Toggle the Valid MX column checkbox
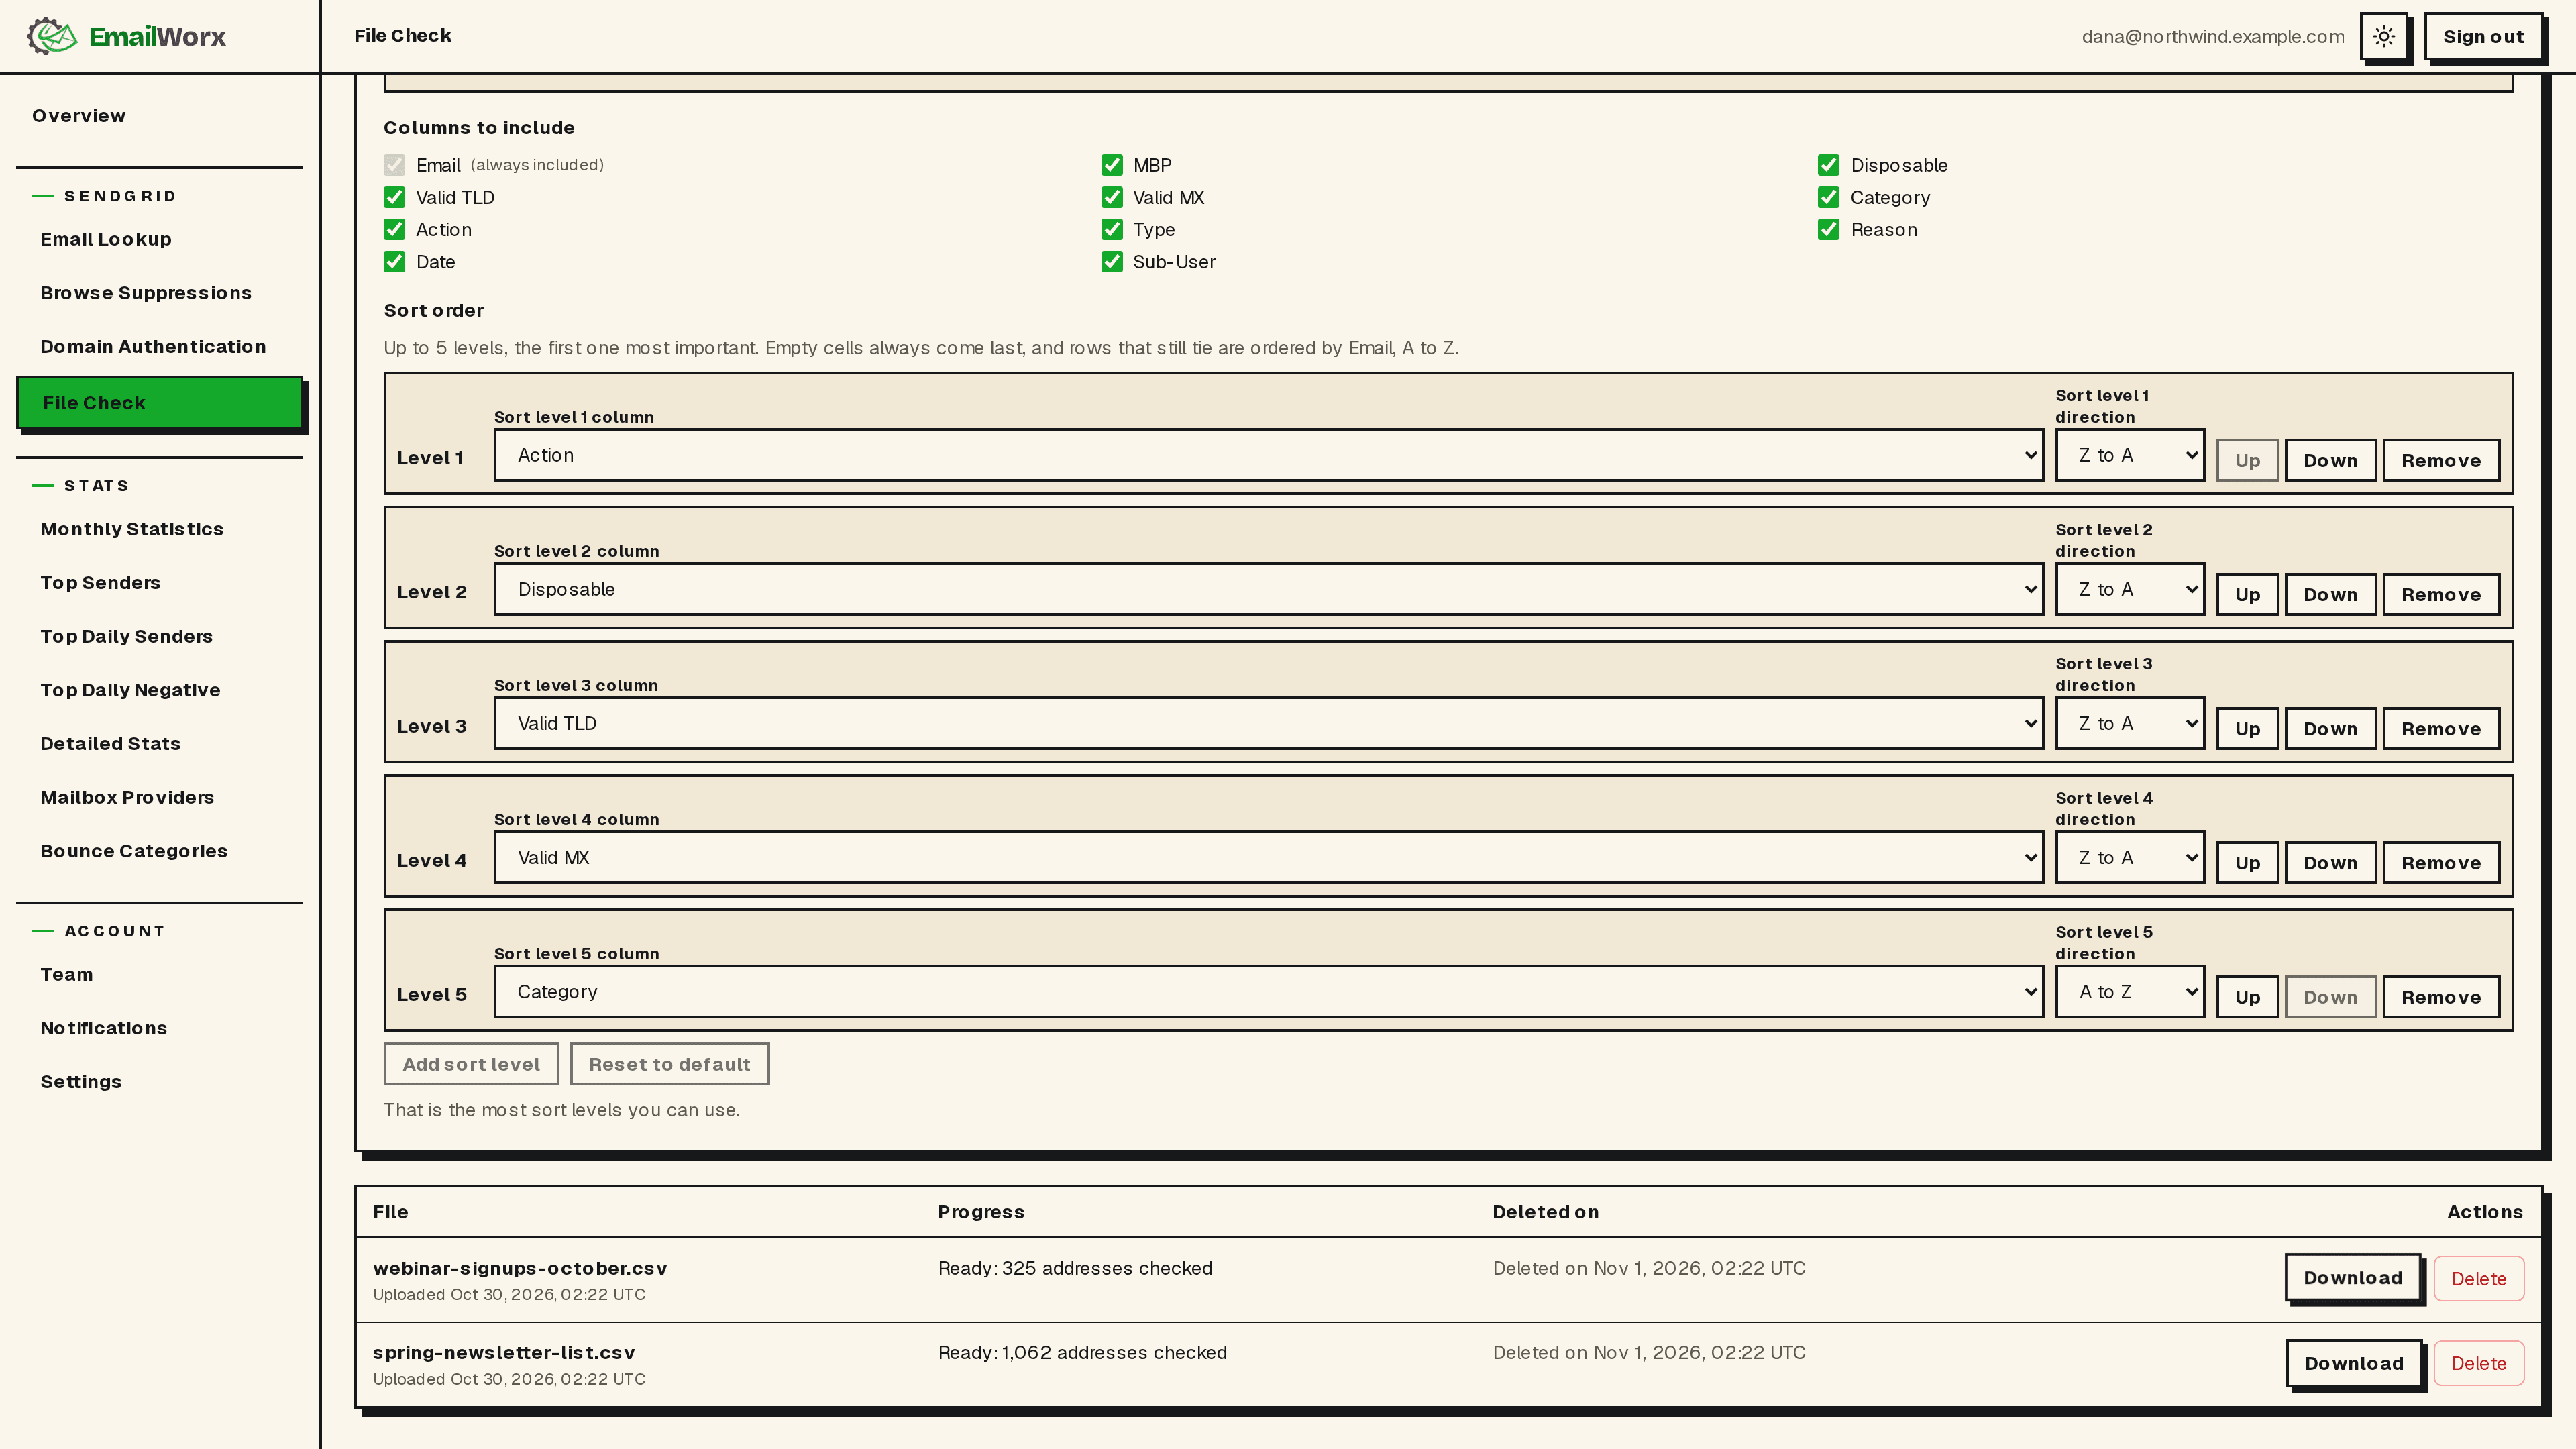Screen dimensions: 2576x1449 pos(1112,197)
